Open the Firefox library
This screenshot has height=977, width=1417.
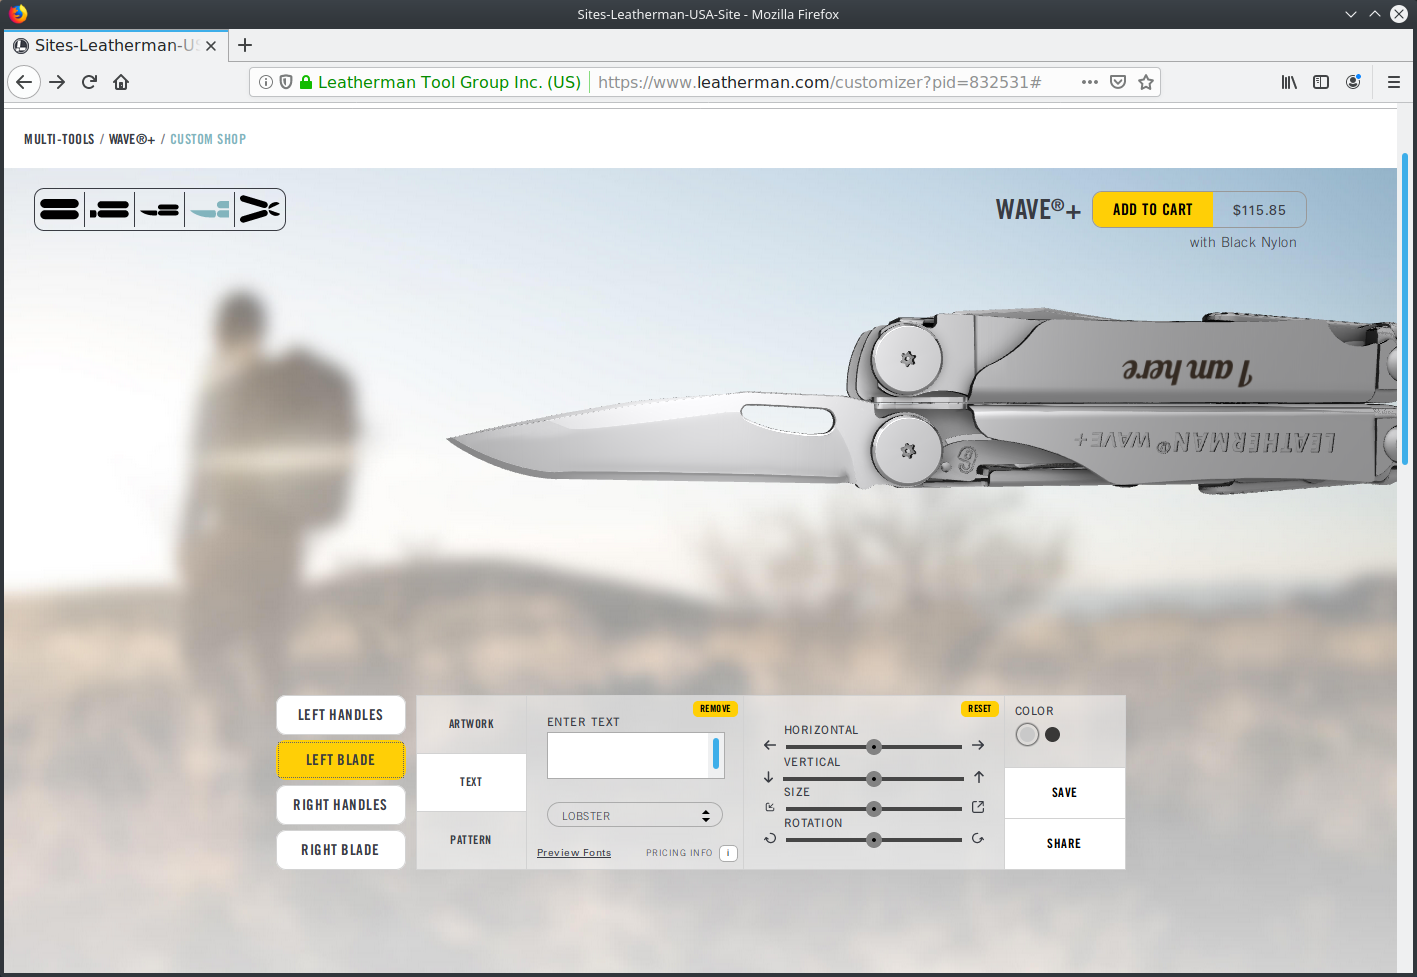click(x=1289, y=82)
